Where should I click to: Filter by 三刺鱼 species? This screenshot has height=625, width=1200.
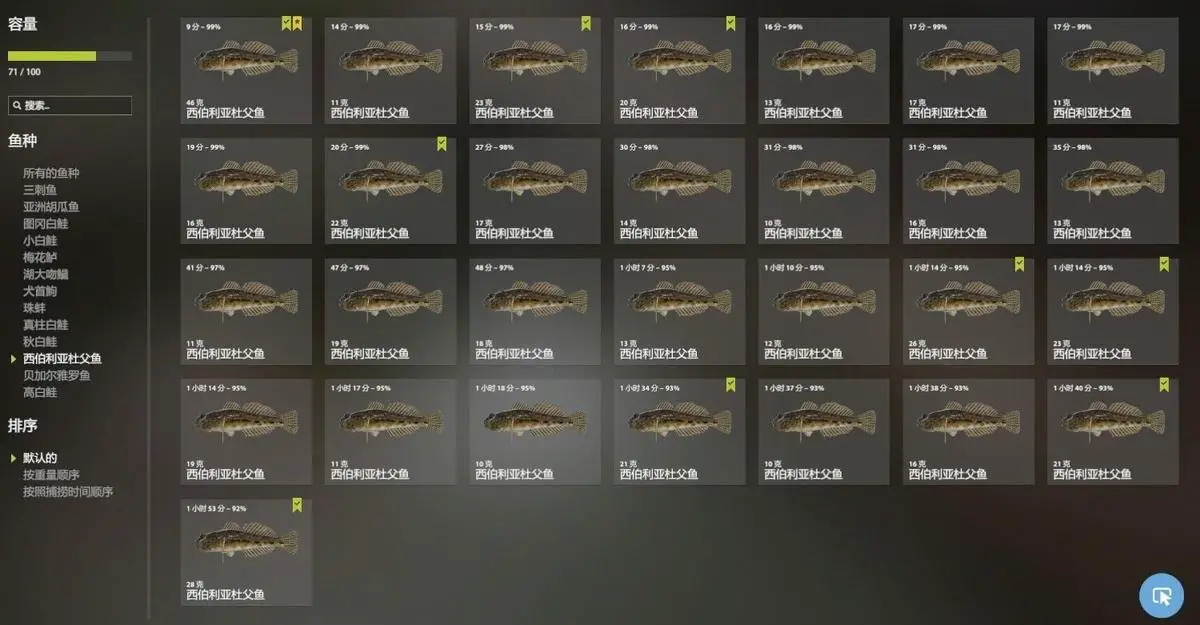click(40, 190)
